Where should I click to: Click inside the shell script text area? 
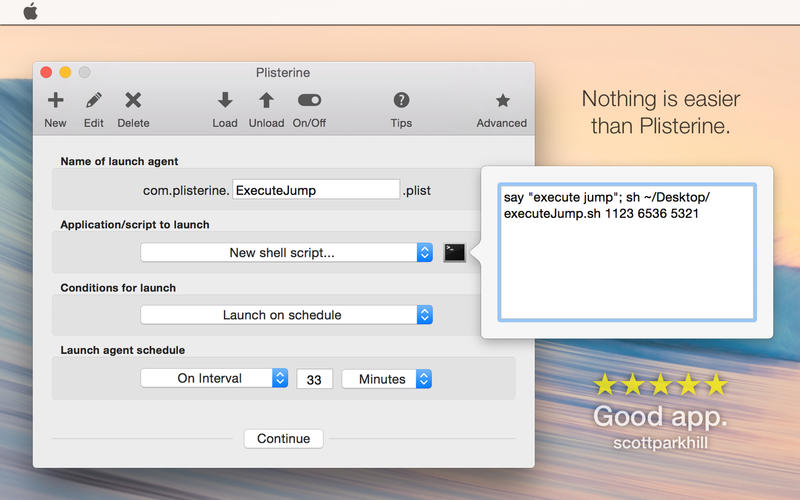[627, 265]
